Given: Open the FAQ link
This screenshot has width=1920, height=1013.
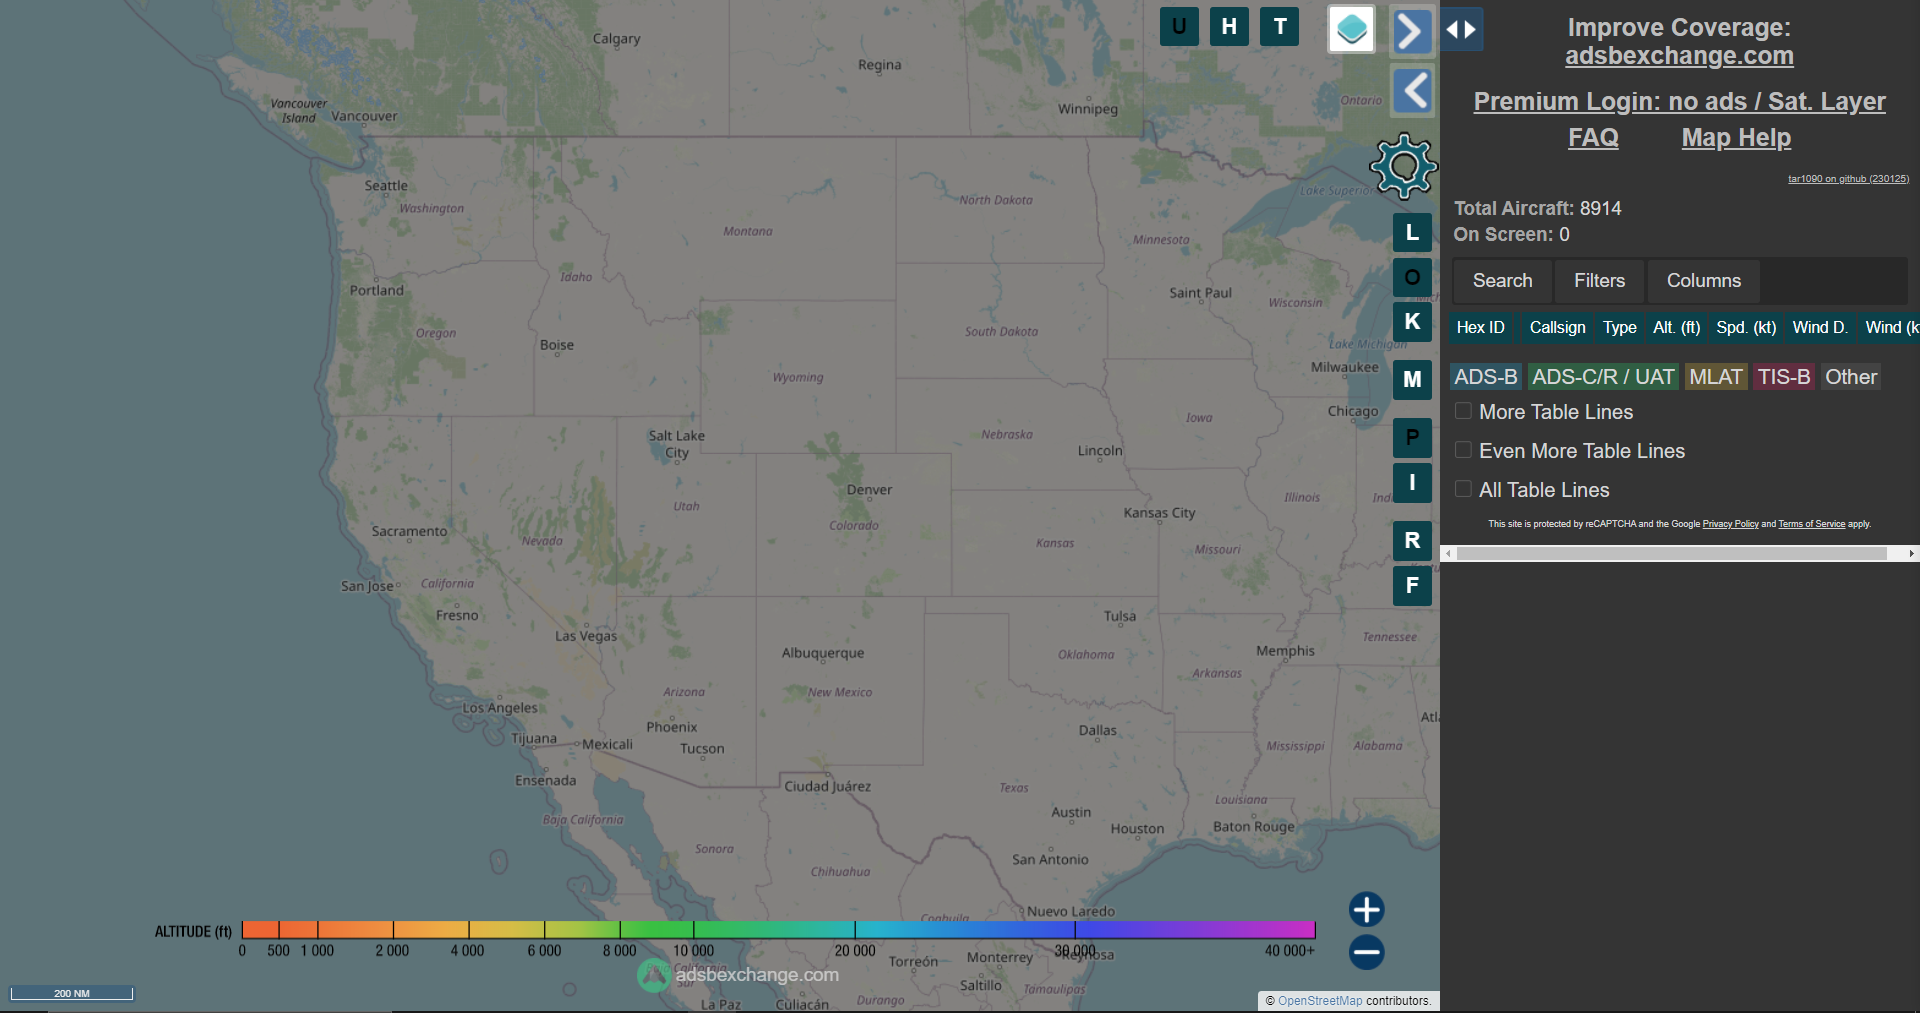Looking at the screenshot, I should click(1593, 138).
